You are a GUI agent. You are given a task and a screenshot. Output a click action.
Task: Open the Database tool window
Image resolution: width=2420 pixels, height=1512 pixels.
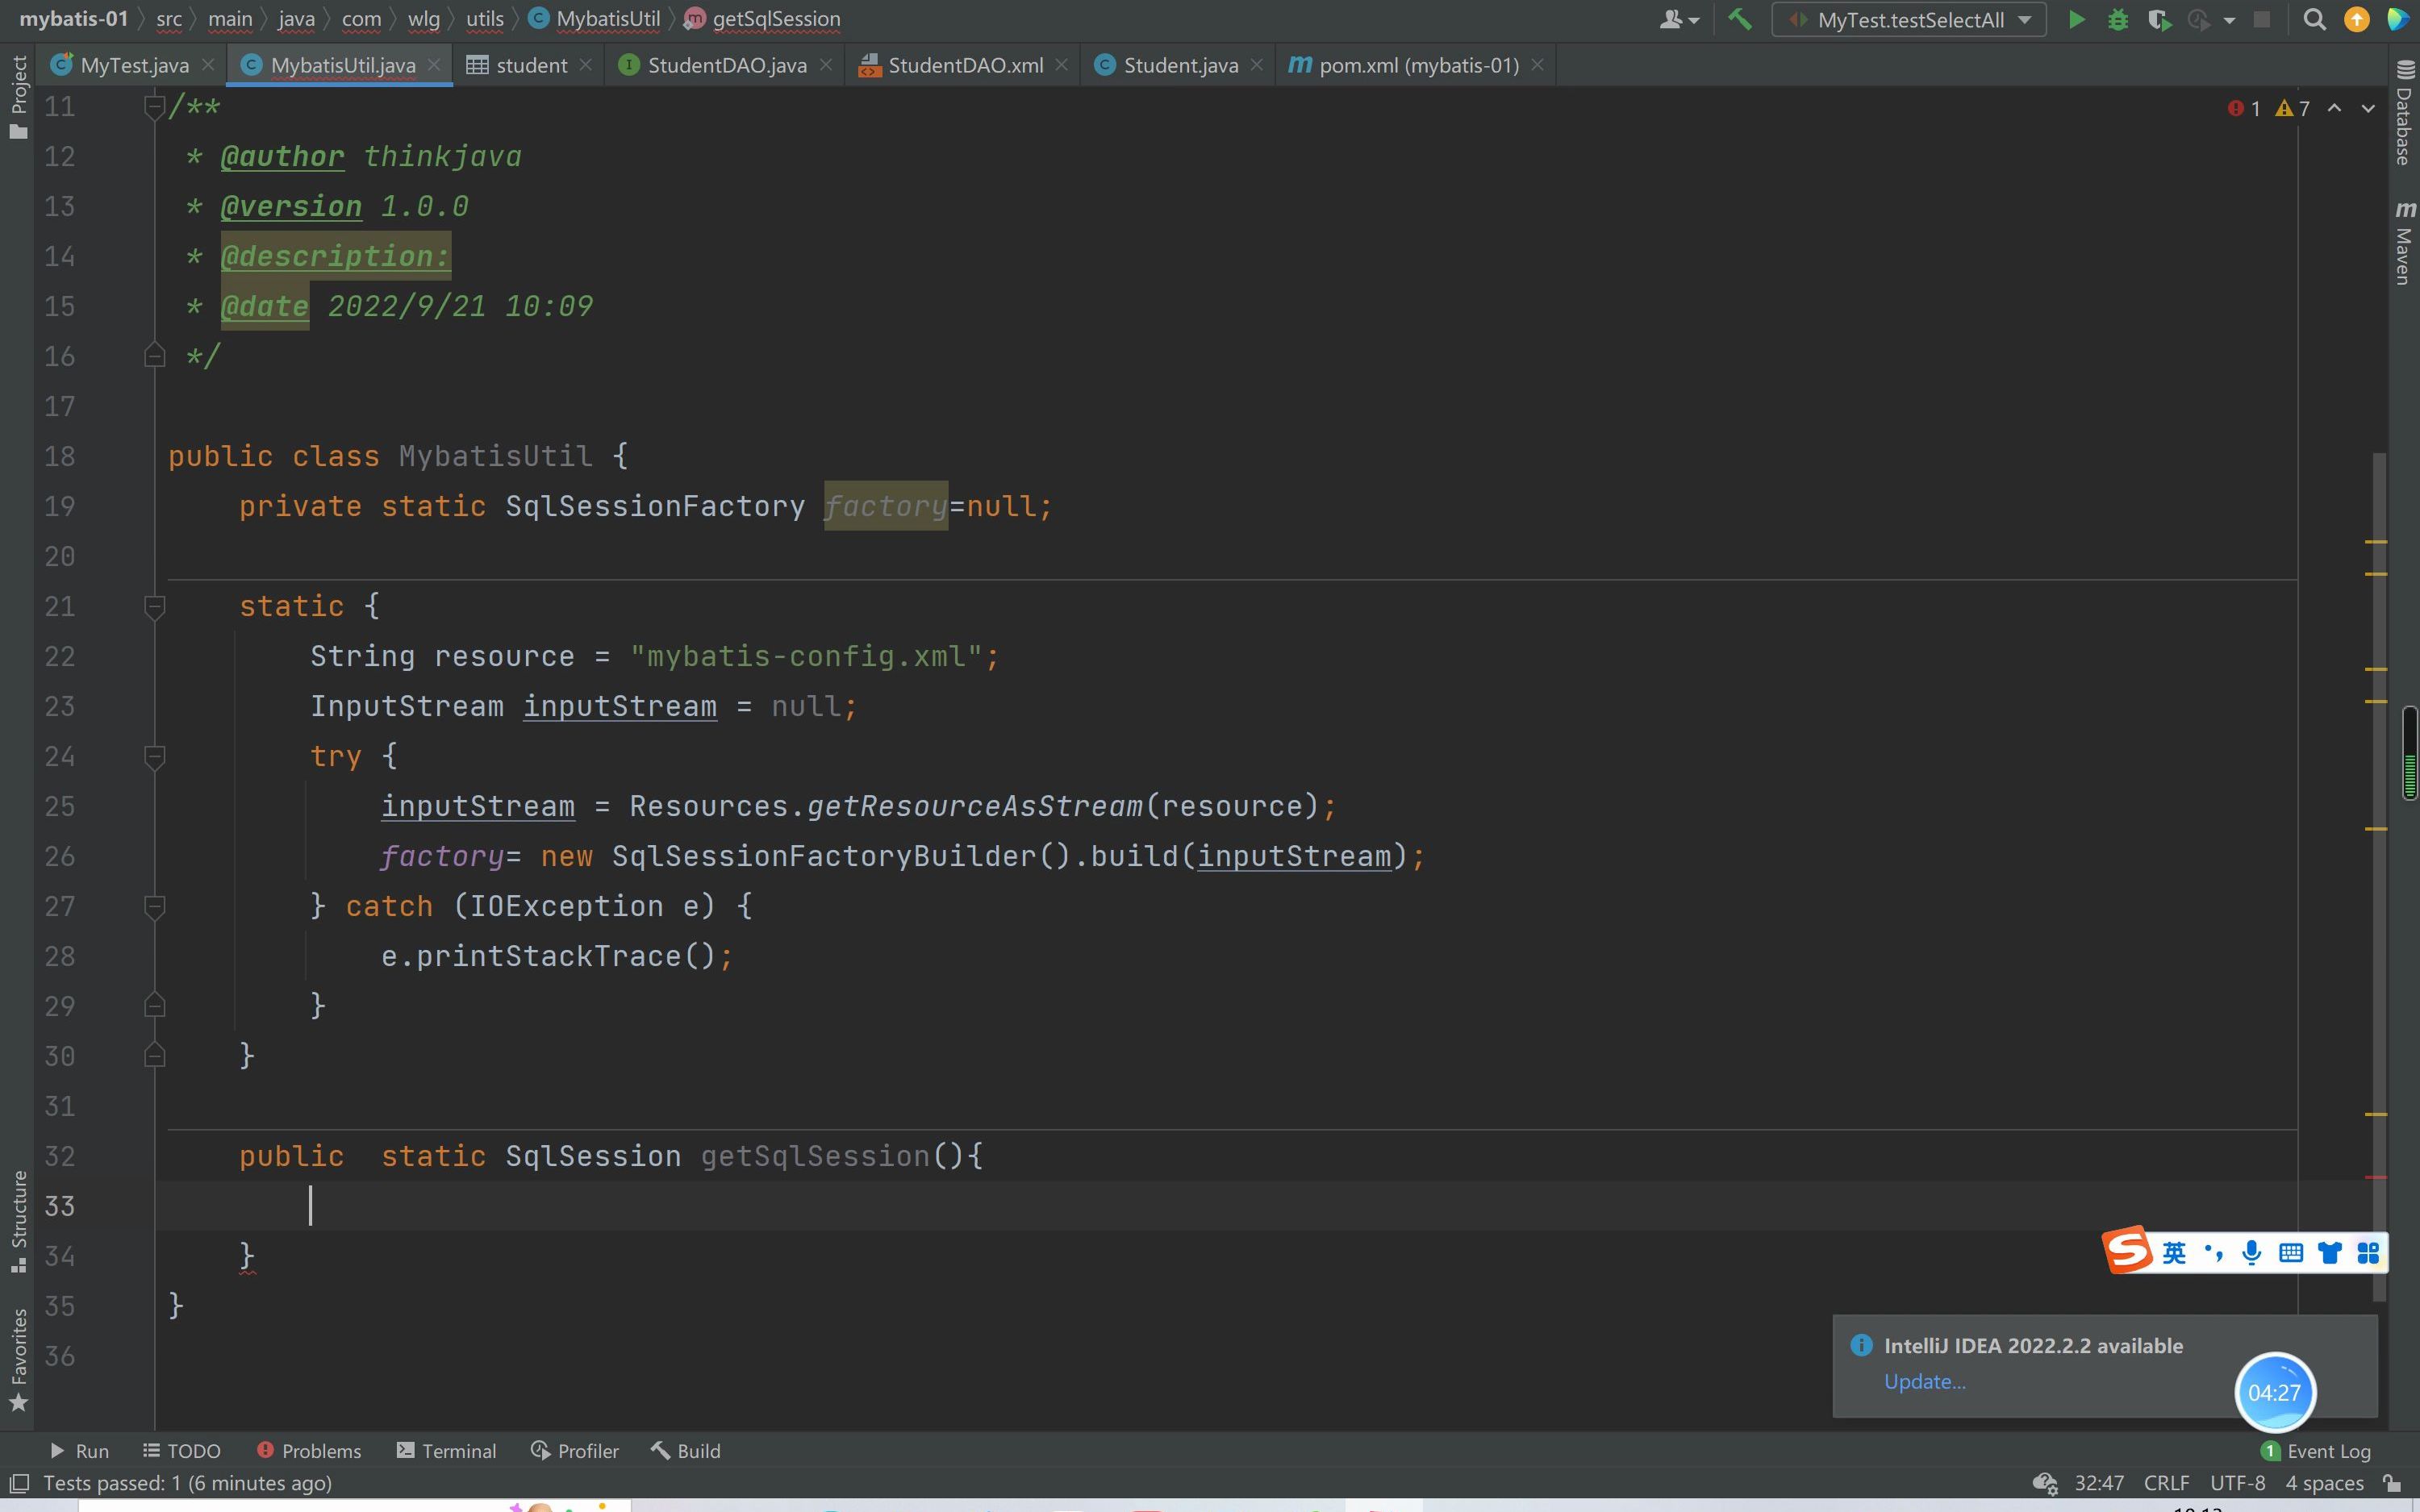coord(2404,112)
